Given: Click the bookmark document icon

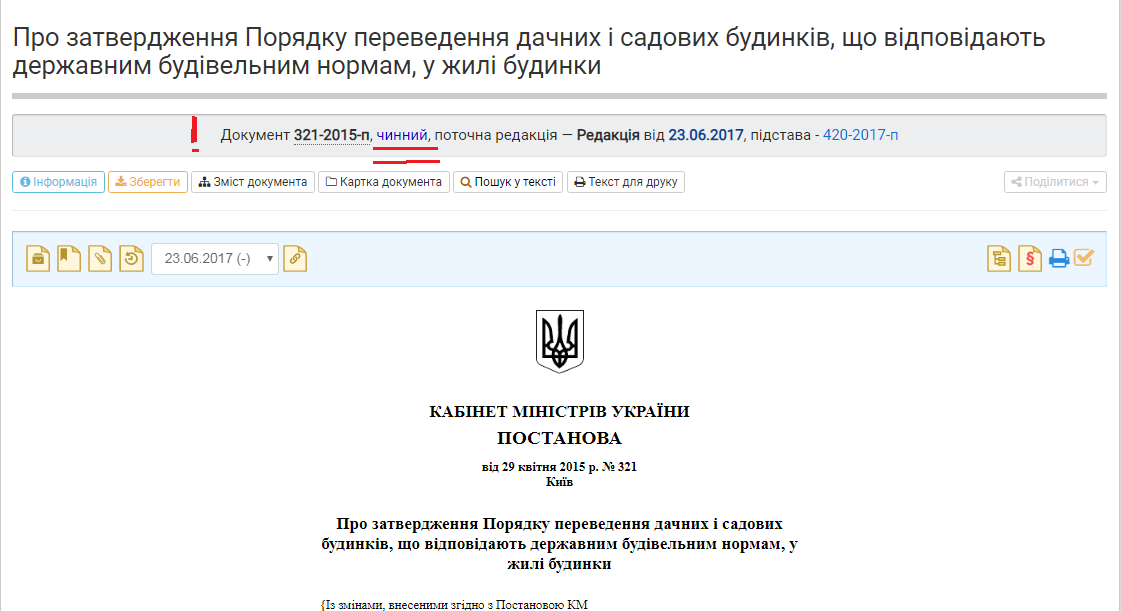Looking at the screenshot, I should (69, 259).
